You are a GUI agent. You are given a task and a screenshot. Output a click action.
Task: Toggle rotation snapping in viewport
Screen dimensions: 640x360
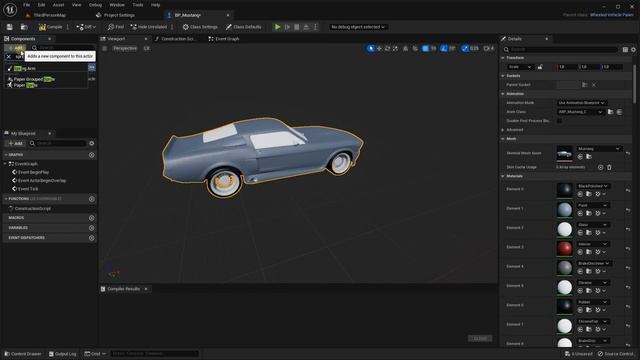click(x=444, y=49)
